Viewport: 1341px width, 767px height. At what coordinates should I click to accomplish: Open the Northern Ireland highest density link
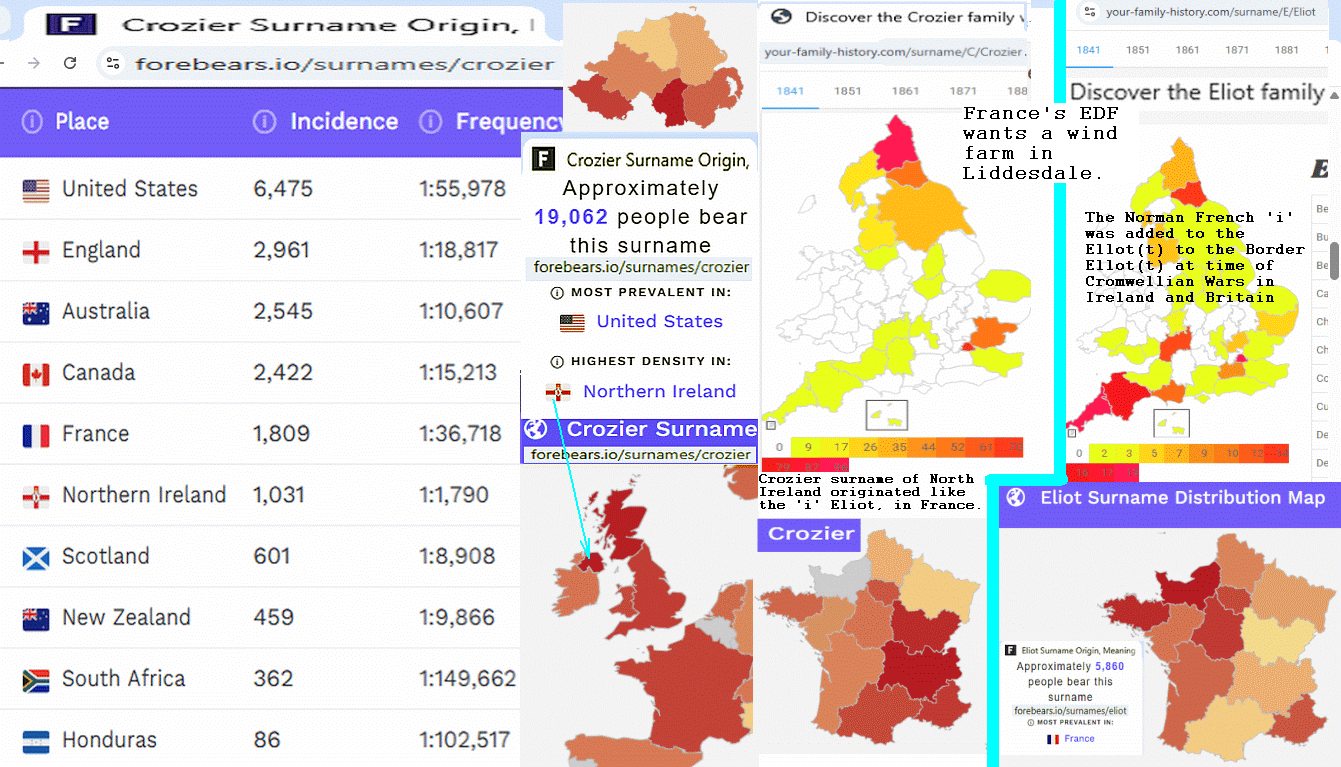click(x=659, y=392)
